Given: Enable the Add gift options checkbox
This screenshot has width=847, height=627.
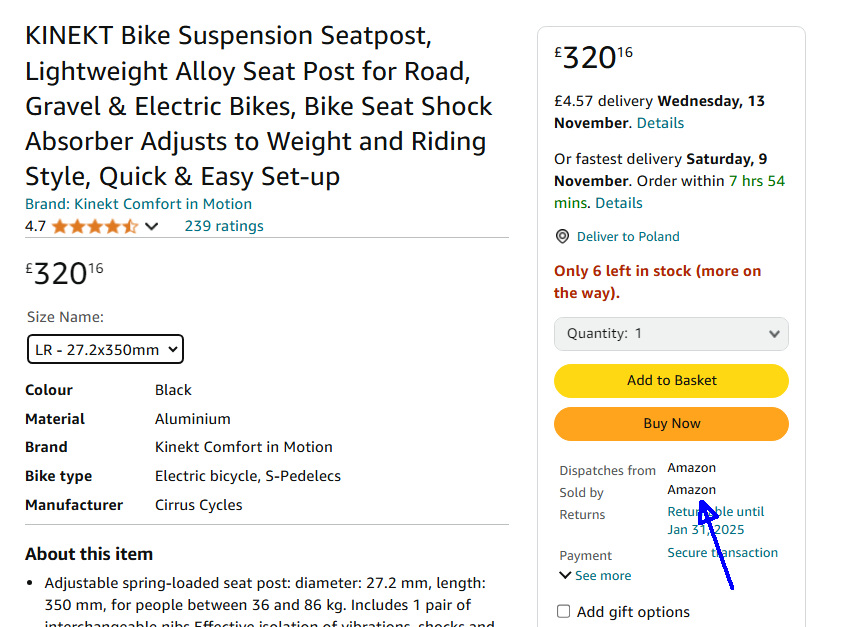Looking at the screenshot, I should [564, 612].
